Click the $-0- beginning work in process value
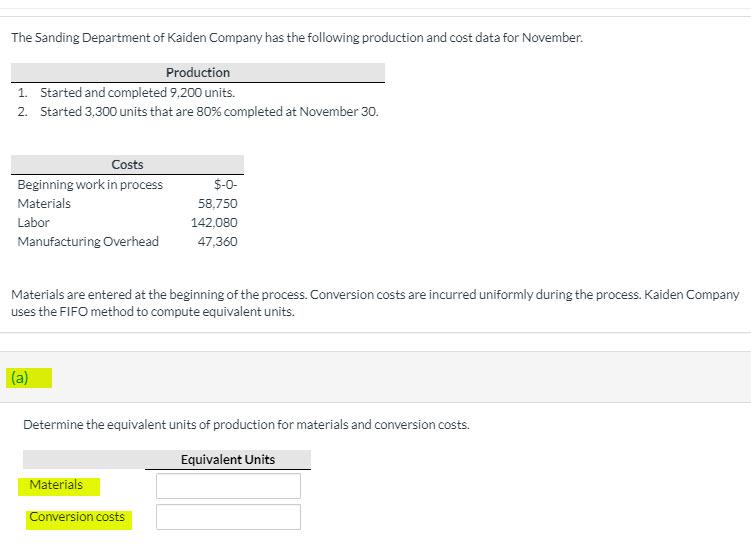751x556 pixels. [226, 184]
